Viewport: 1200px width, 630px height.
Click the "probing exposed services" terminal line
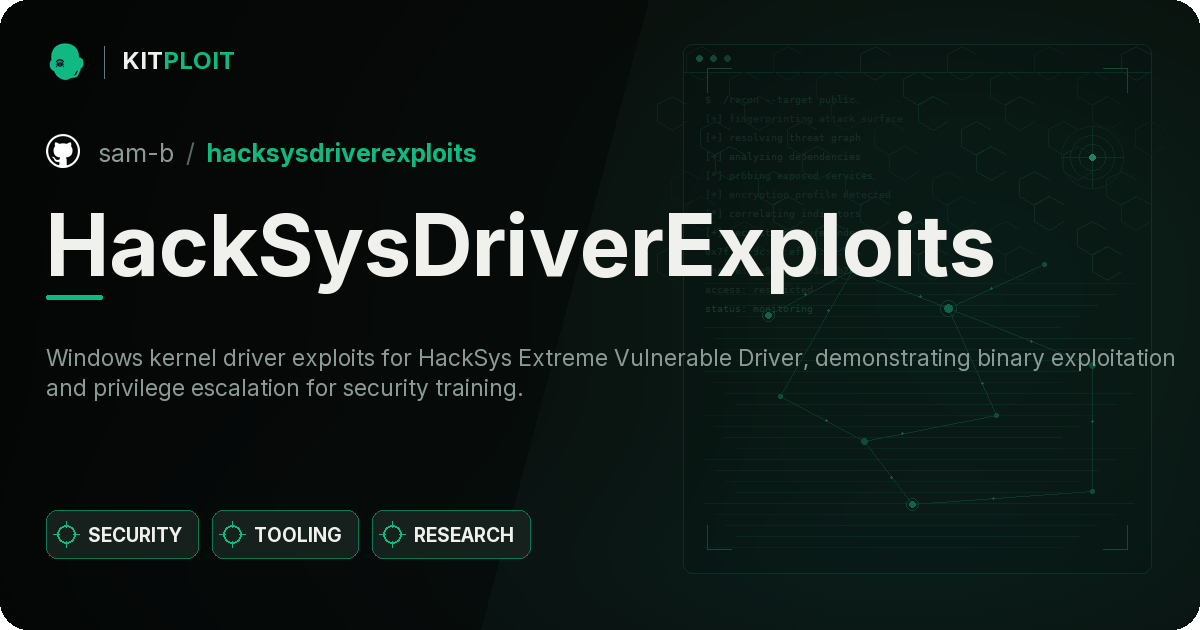point(789,176)
